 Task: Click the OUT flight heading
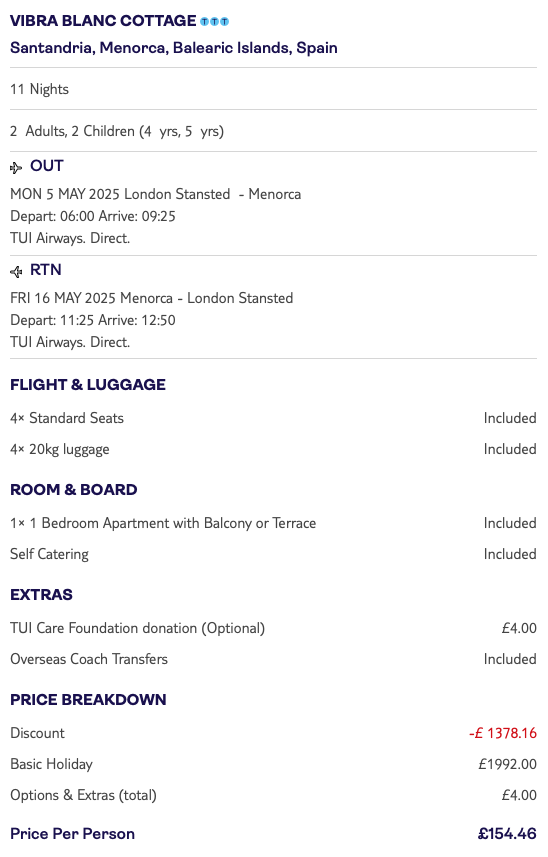(46, 166)
